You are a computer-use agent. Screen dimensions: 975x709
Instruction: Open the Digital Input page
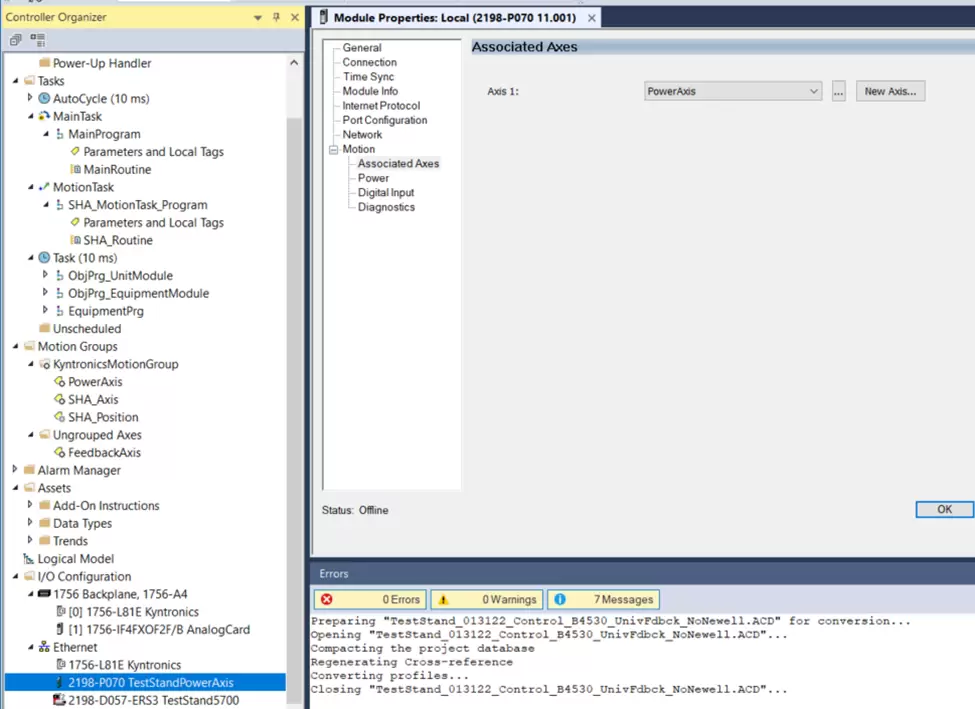[x=386, y=193]
